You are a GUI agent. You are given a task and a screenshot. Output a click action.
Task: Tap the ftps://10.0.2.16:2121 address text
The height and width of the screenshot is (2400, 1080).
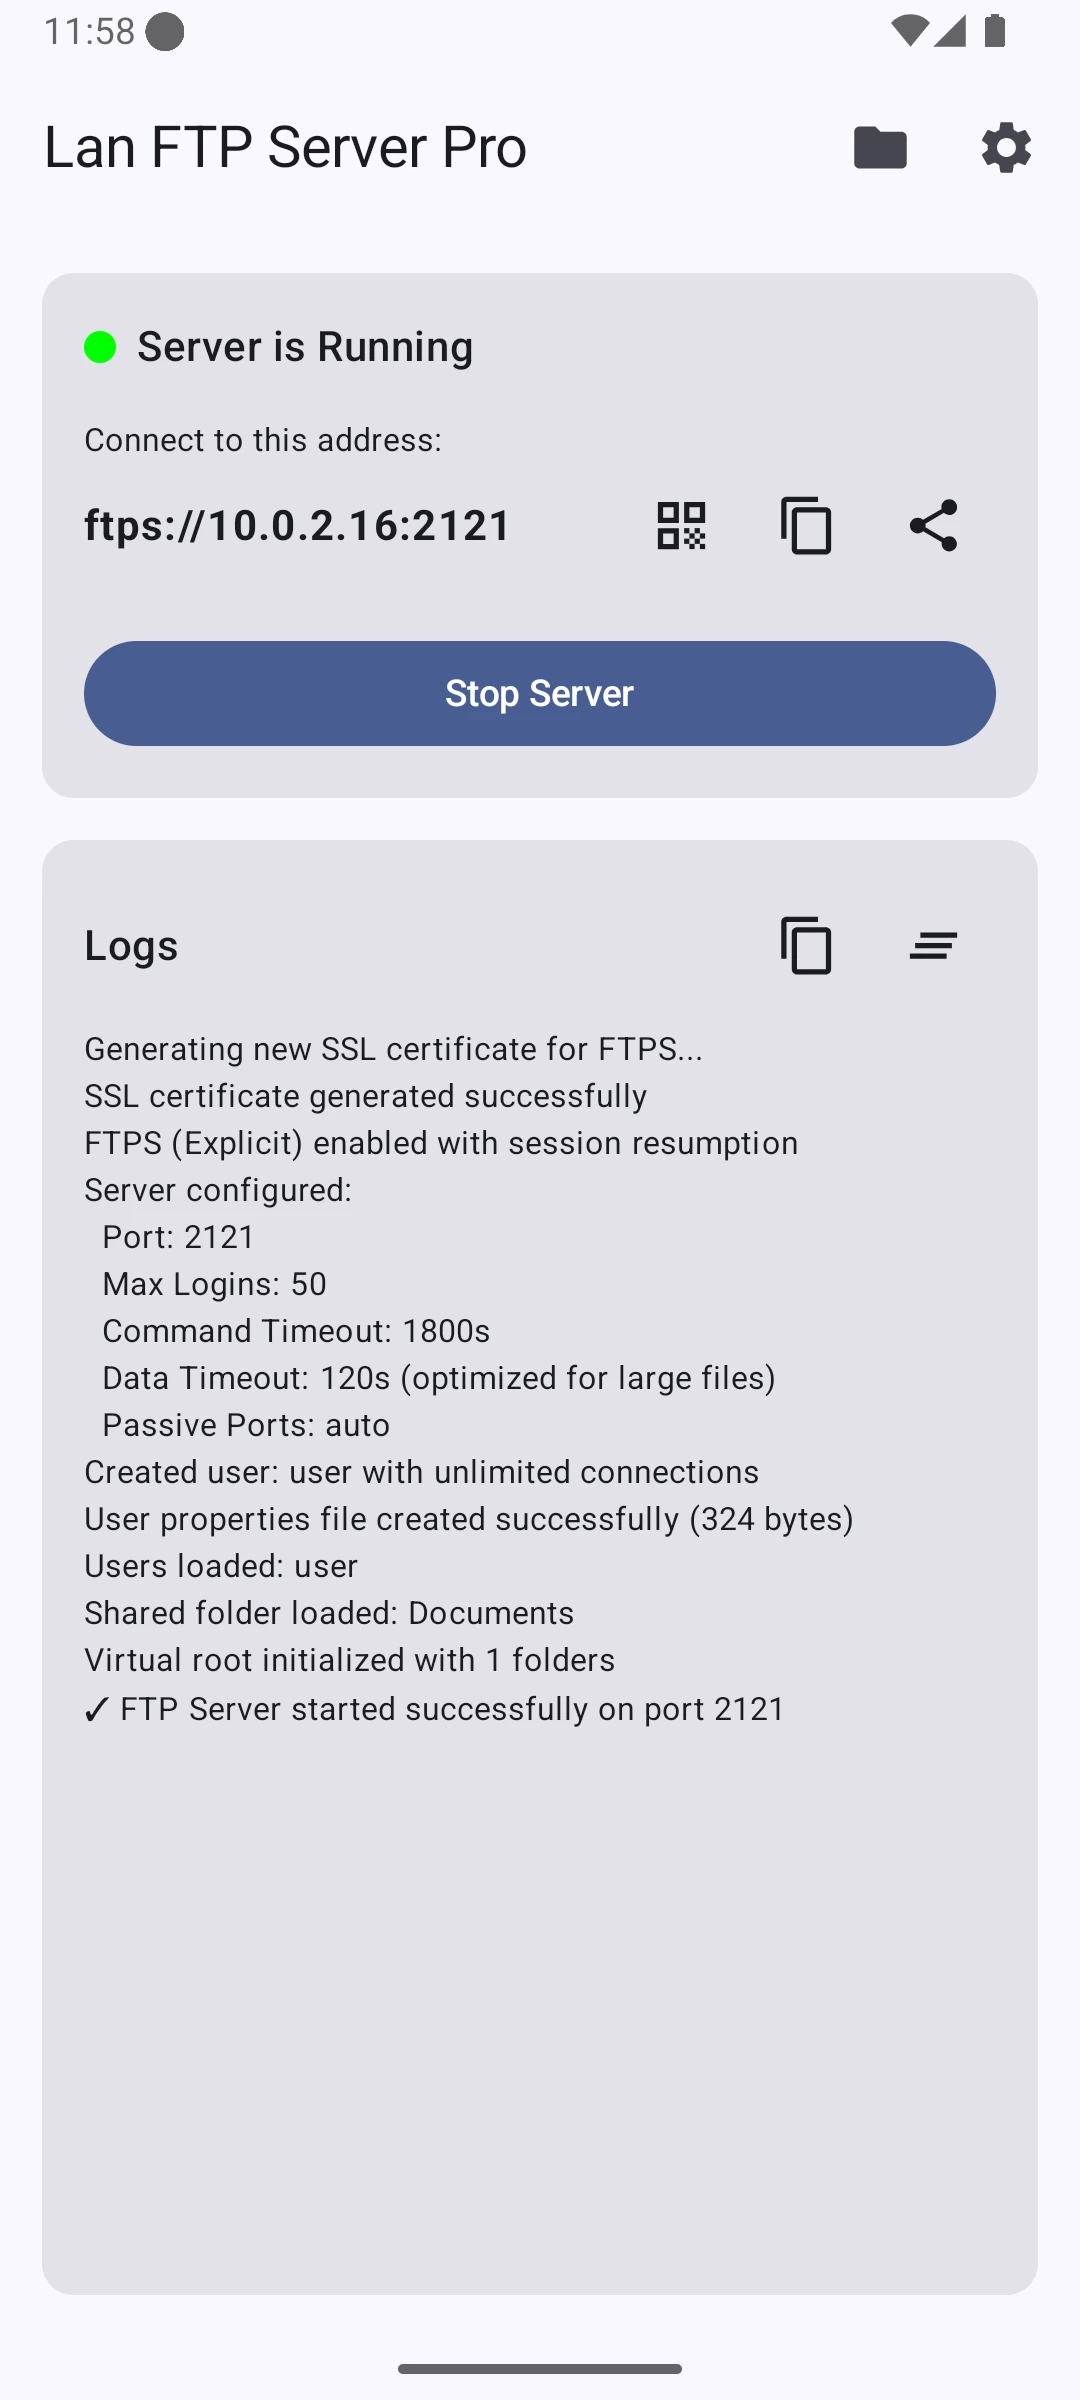coord(297,525)
